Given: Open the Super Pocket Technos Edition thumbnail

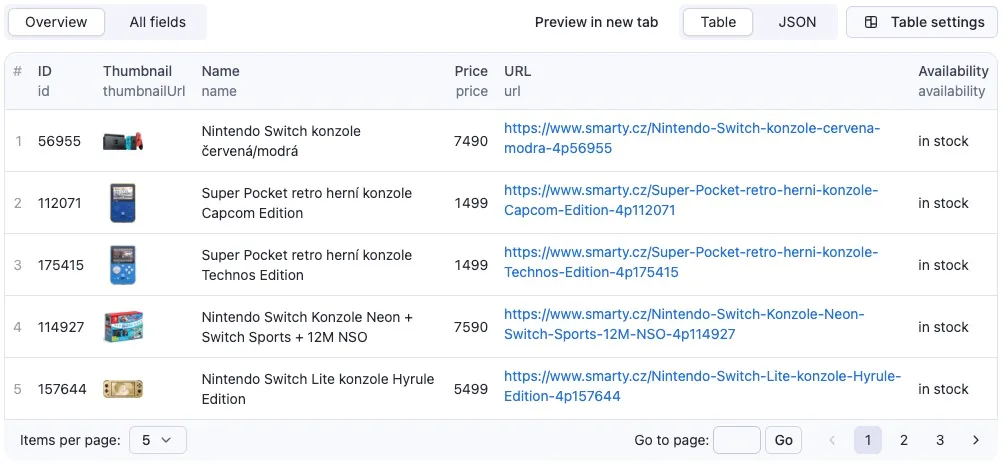Looking at the screenshot, I should [123, 265].
